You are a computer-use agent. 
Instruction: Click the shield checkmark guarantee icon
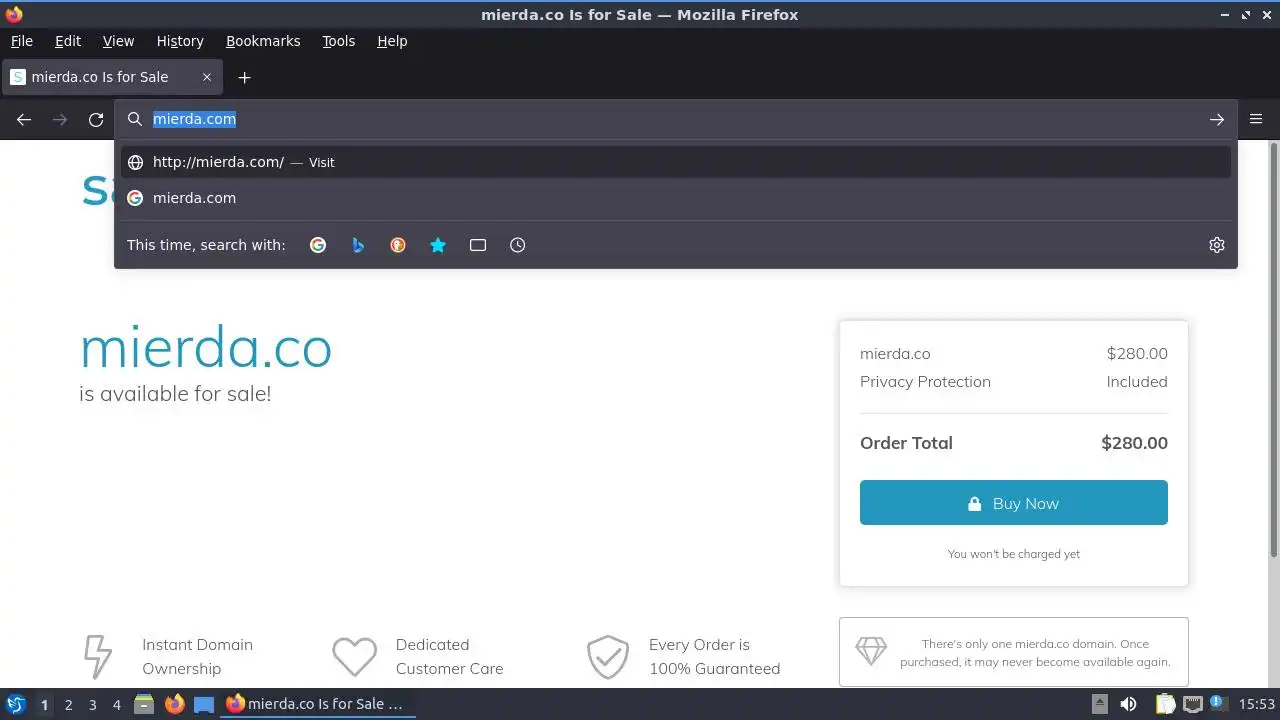607,657
